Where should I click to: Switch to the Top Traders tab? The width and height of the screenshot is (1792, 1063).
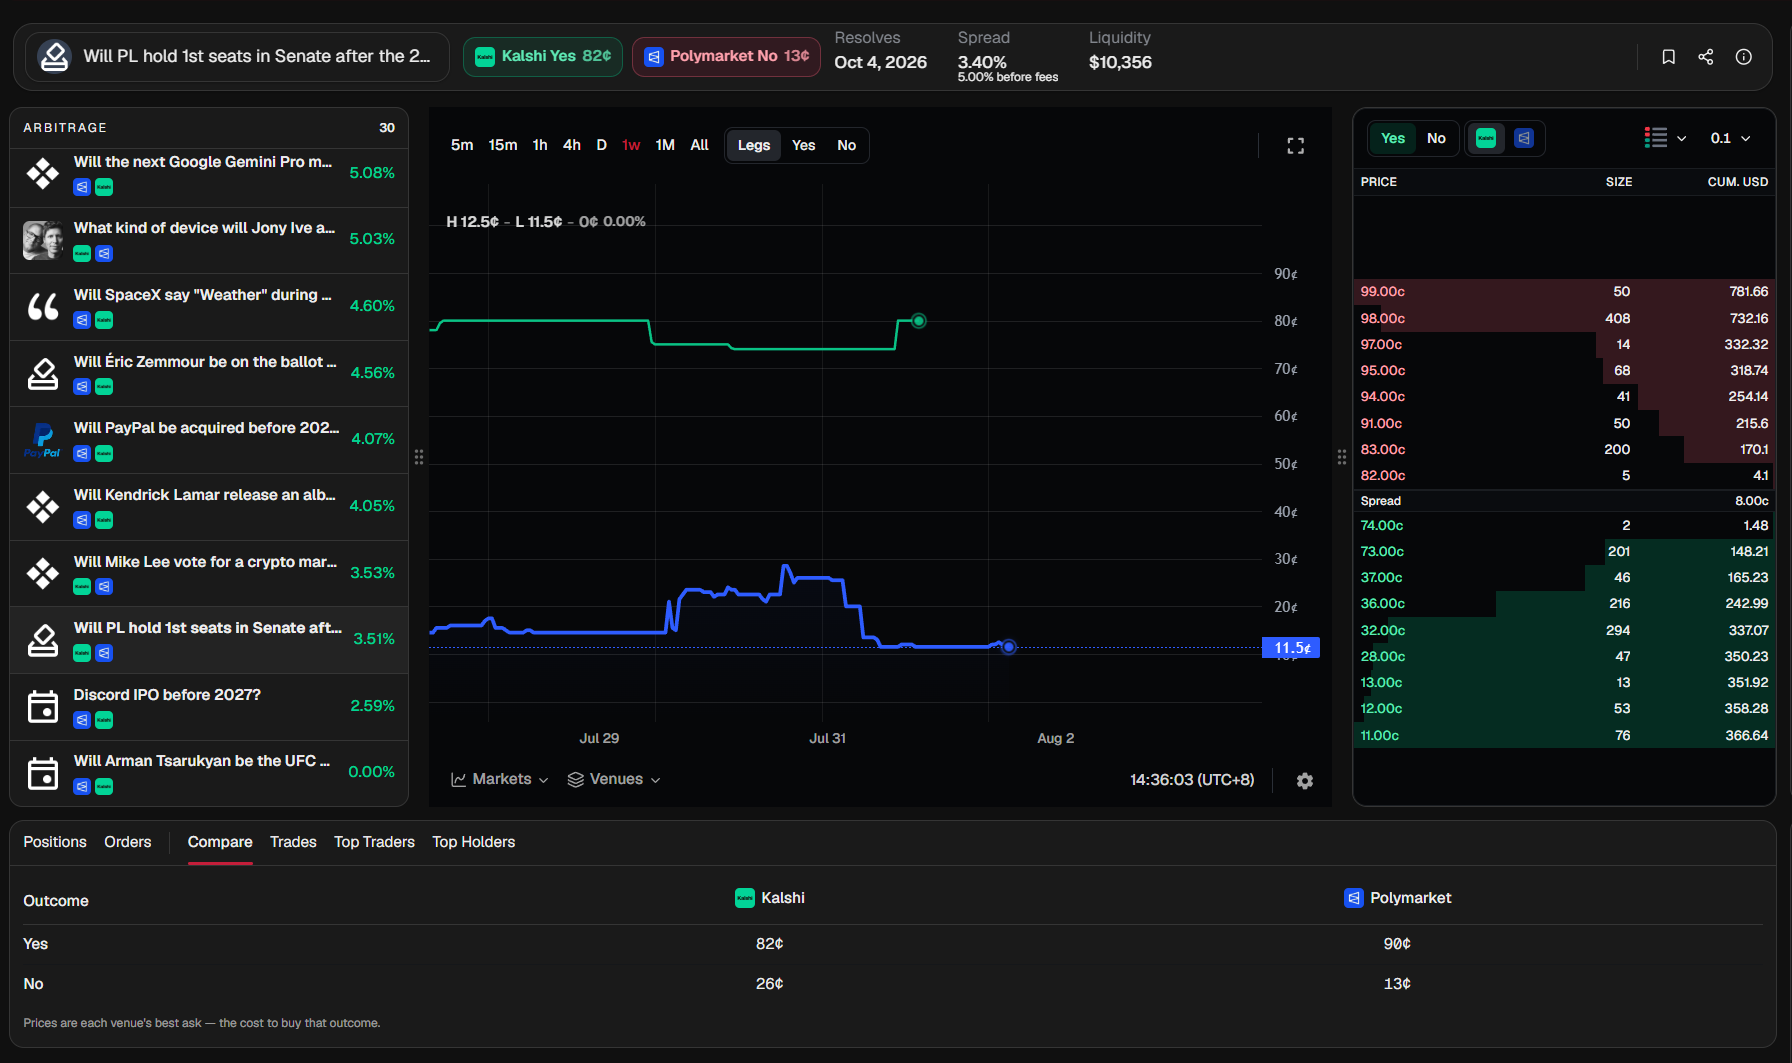[374, 842]
